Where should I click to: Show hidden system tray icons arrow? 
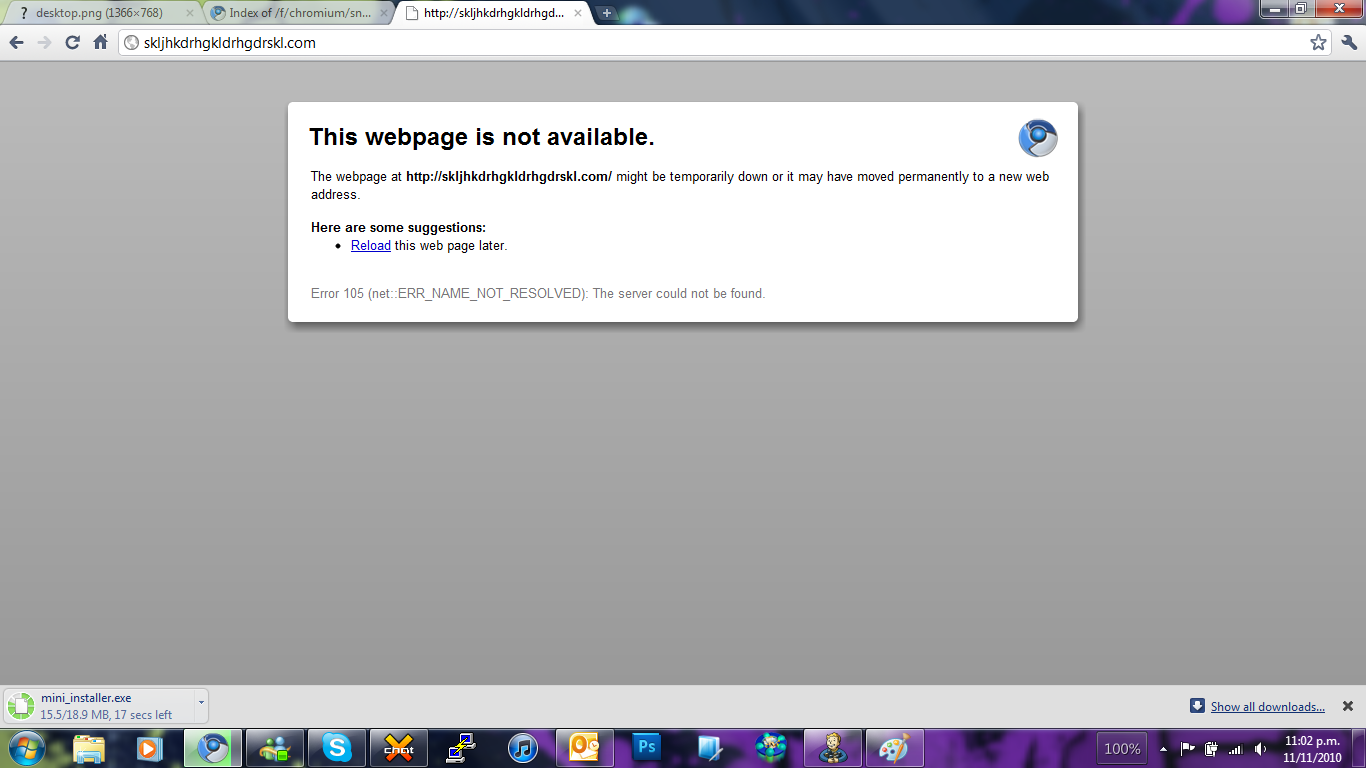click(x=1163, y=749)
